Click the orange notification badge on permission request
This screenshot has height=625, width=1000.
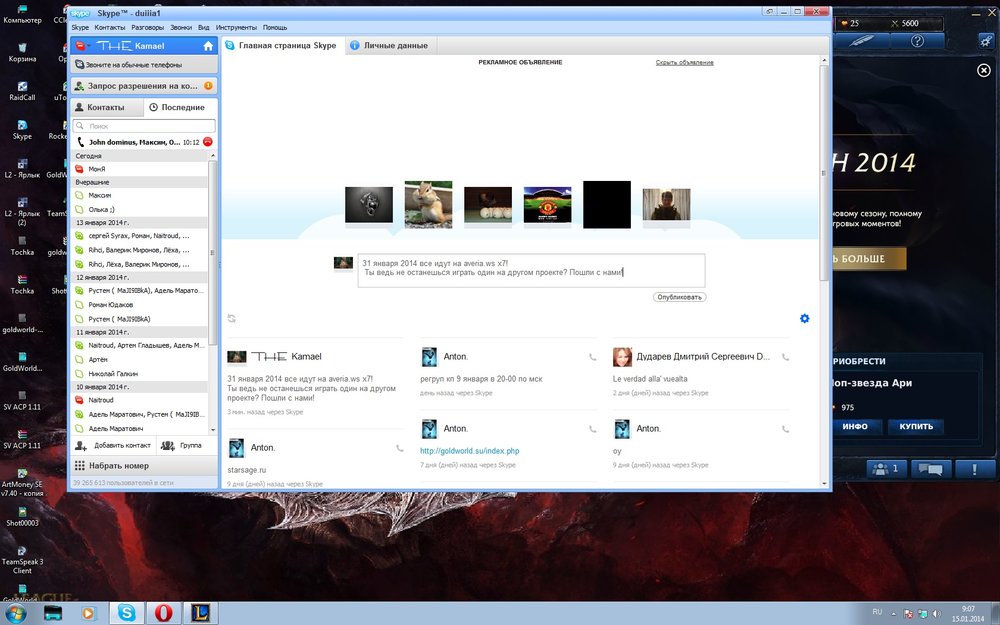click(x=208, y=86)
